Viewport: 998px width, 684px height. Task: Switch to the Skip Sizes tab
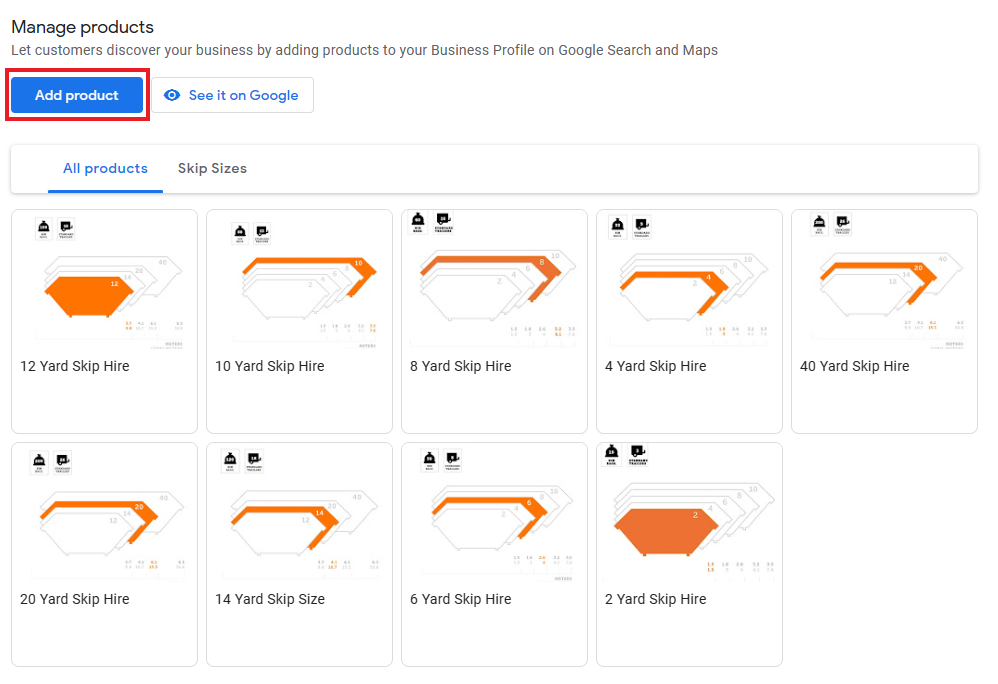coord(212,168)
